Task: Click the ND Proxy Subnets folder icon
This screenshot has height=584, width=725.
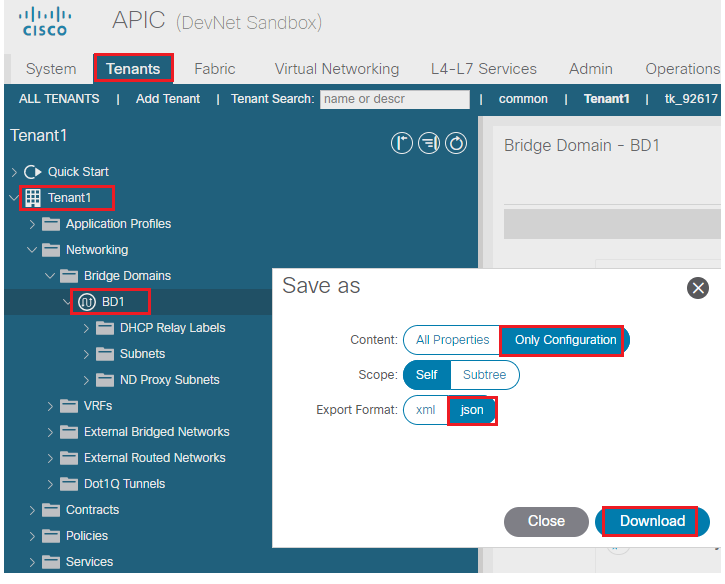Action: [x=105, y=380]
